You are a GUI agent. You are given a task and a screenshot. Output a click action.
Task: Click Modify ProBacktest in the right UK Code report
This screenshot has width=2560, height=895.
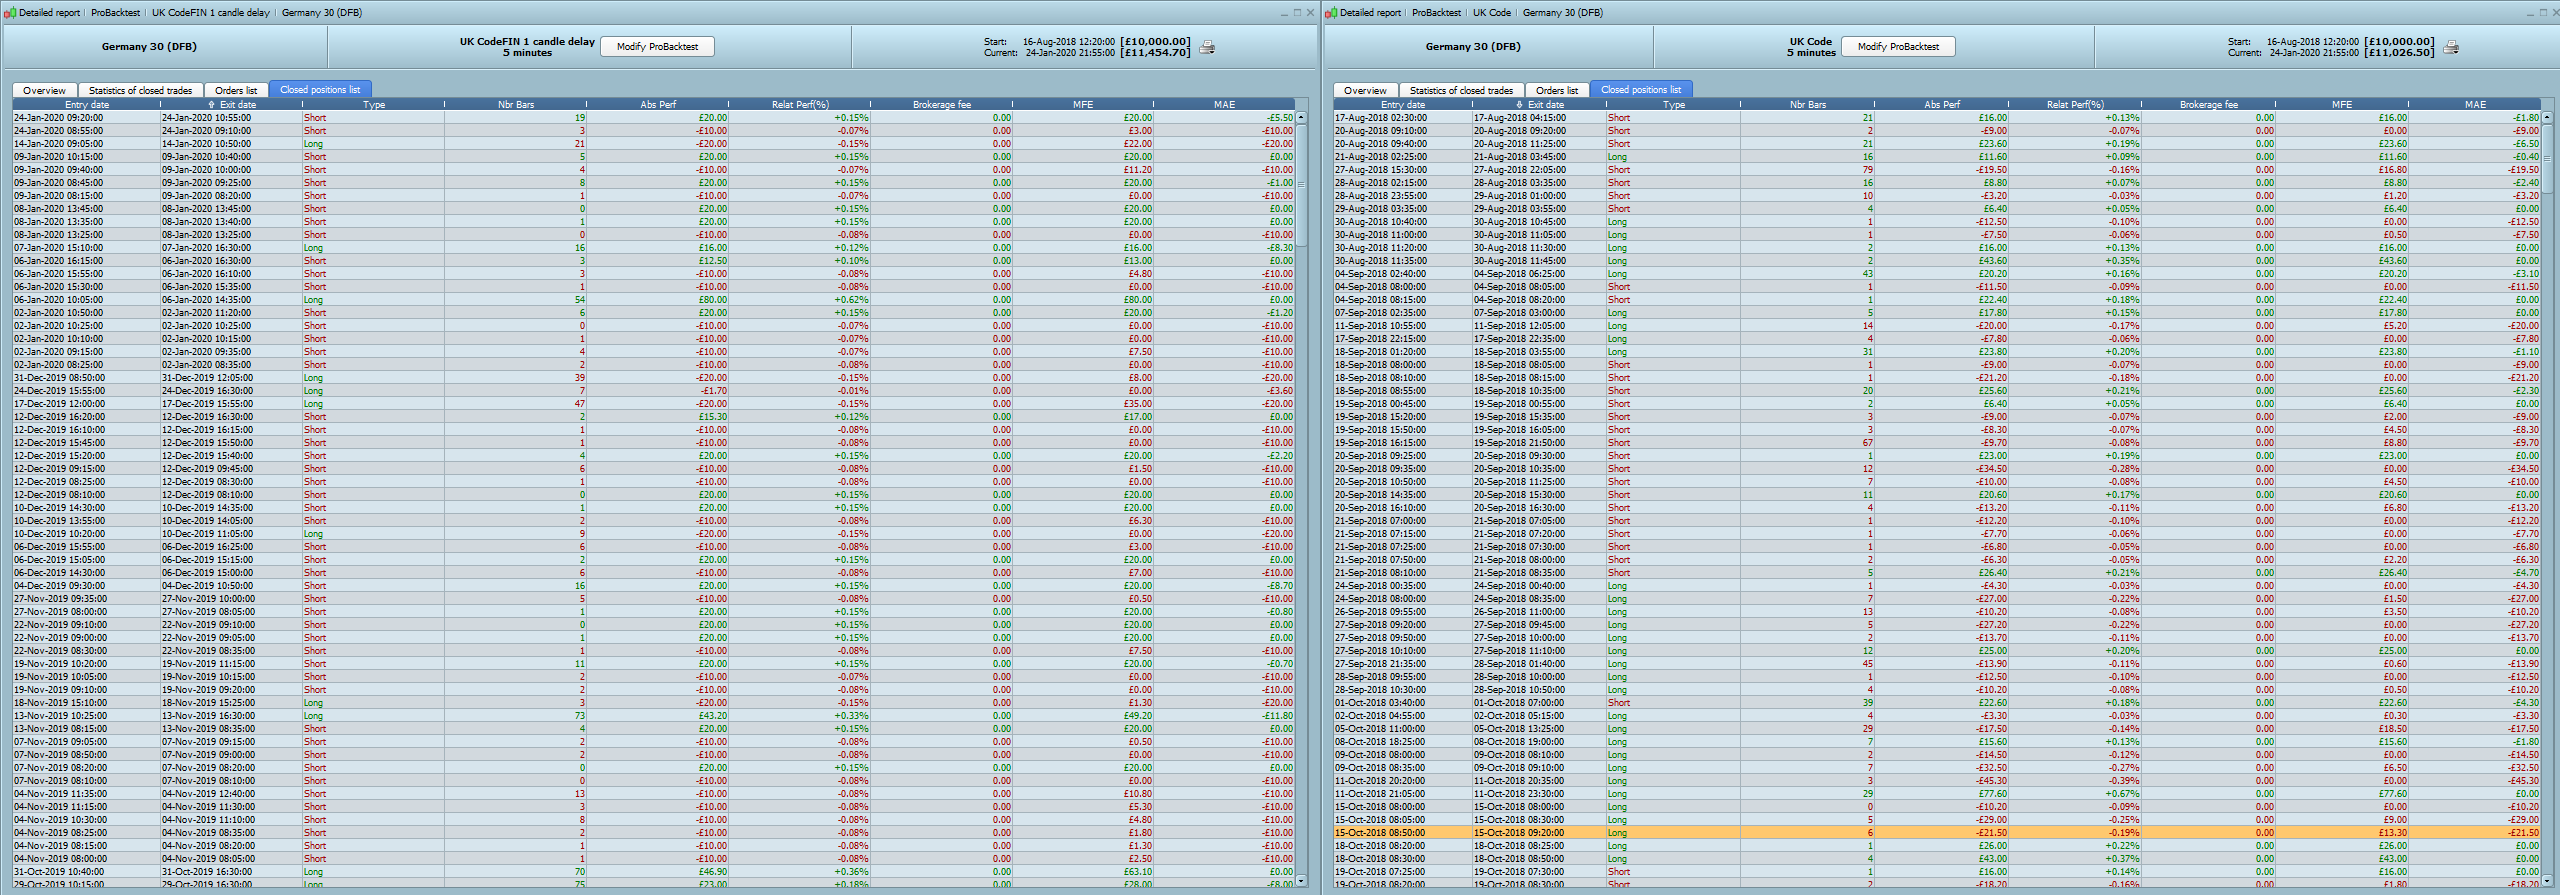1898,47
